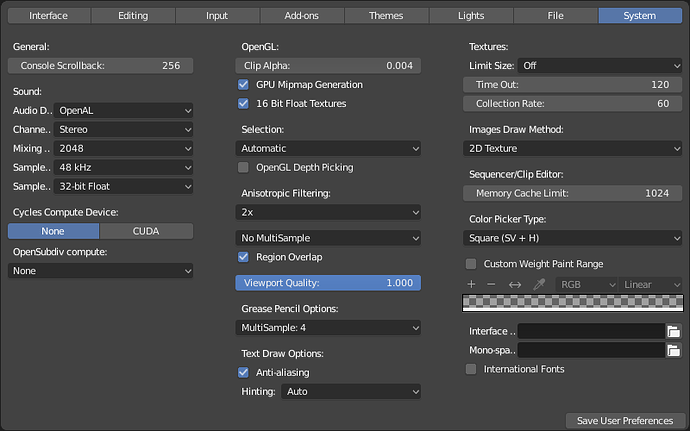Click Save User Preferences button
690x431 pixels.
tap(625, 420)
